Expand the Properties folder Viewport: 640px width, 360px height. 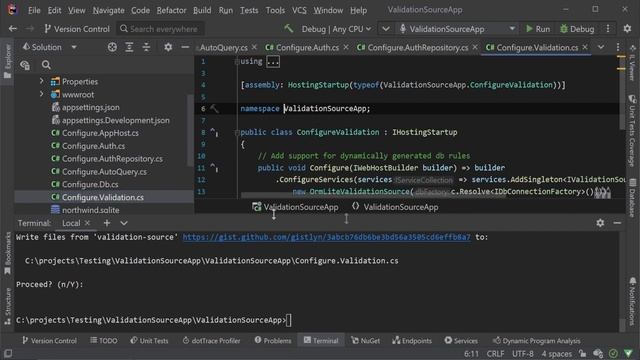41,81
